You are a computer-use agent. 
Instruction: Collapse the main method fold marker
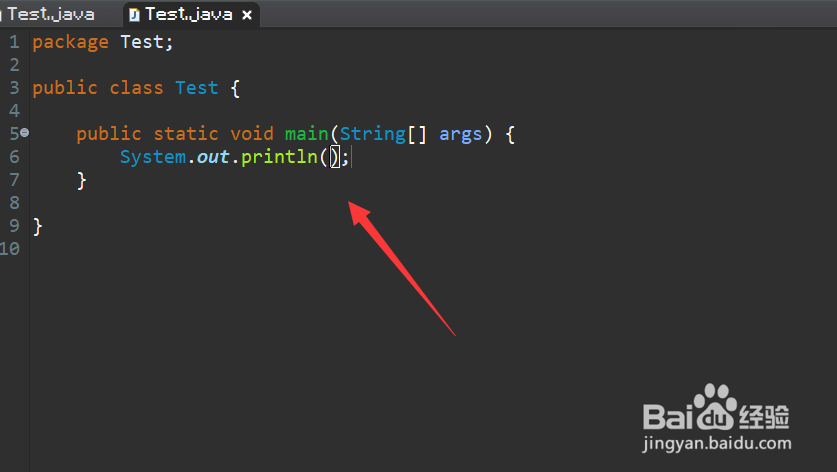pos(25,132)
